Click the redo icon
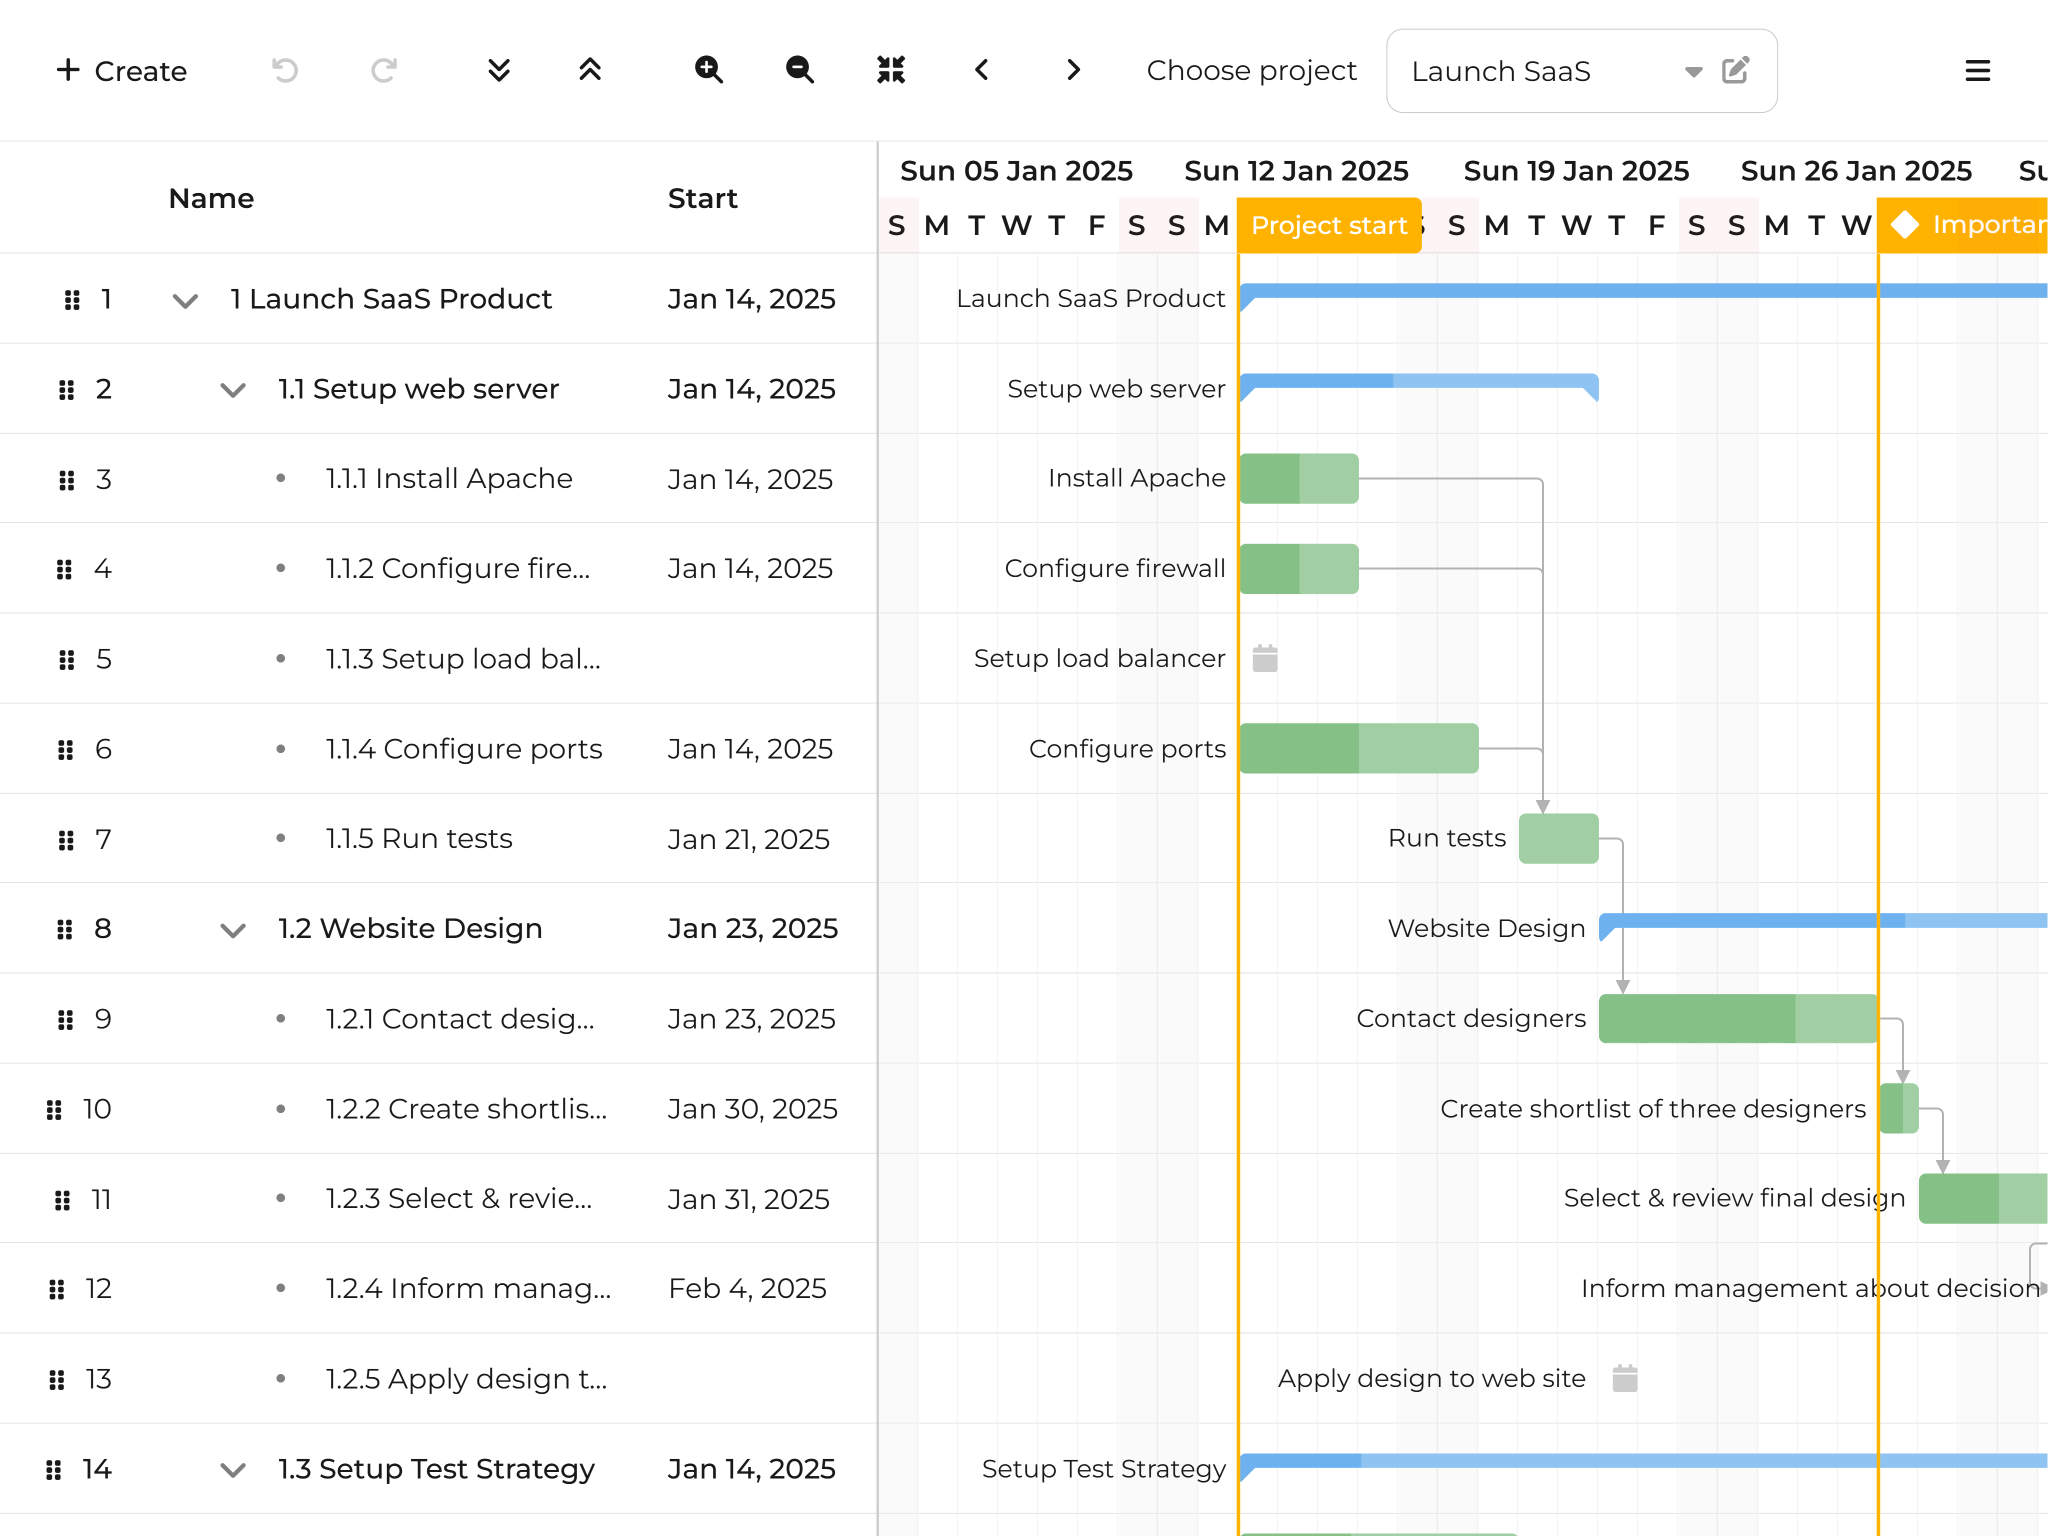Image resolution: width=2048 pixels, height=1536 pixels. tap(384, 70)
